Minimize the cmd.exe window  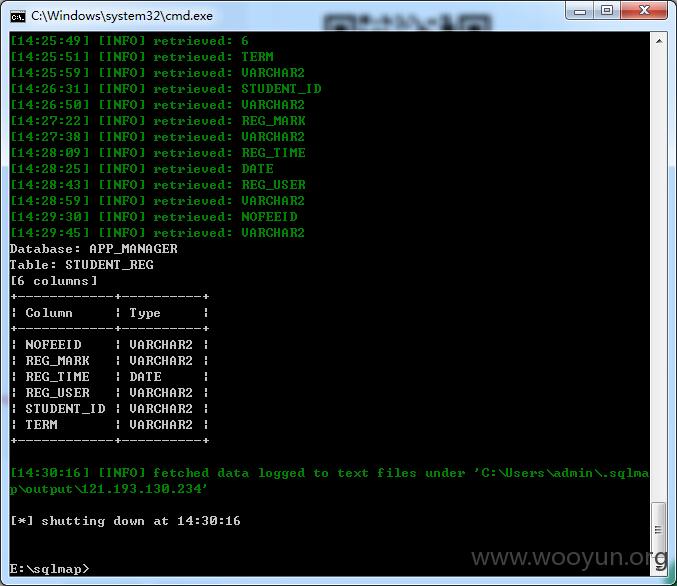coord(580,11)
